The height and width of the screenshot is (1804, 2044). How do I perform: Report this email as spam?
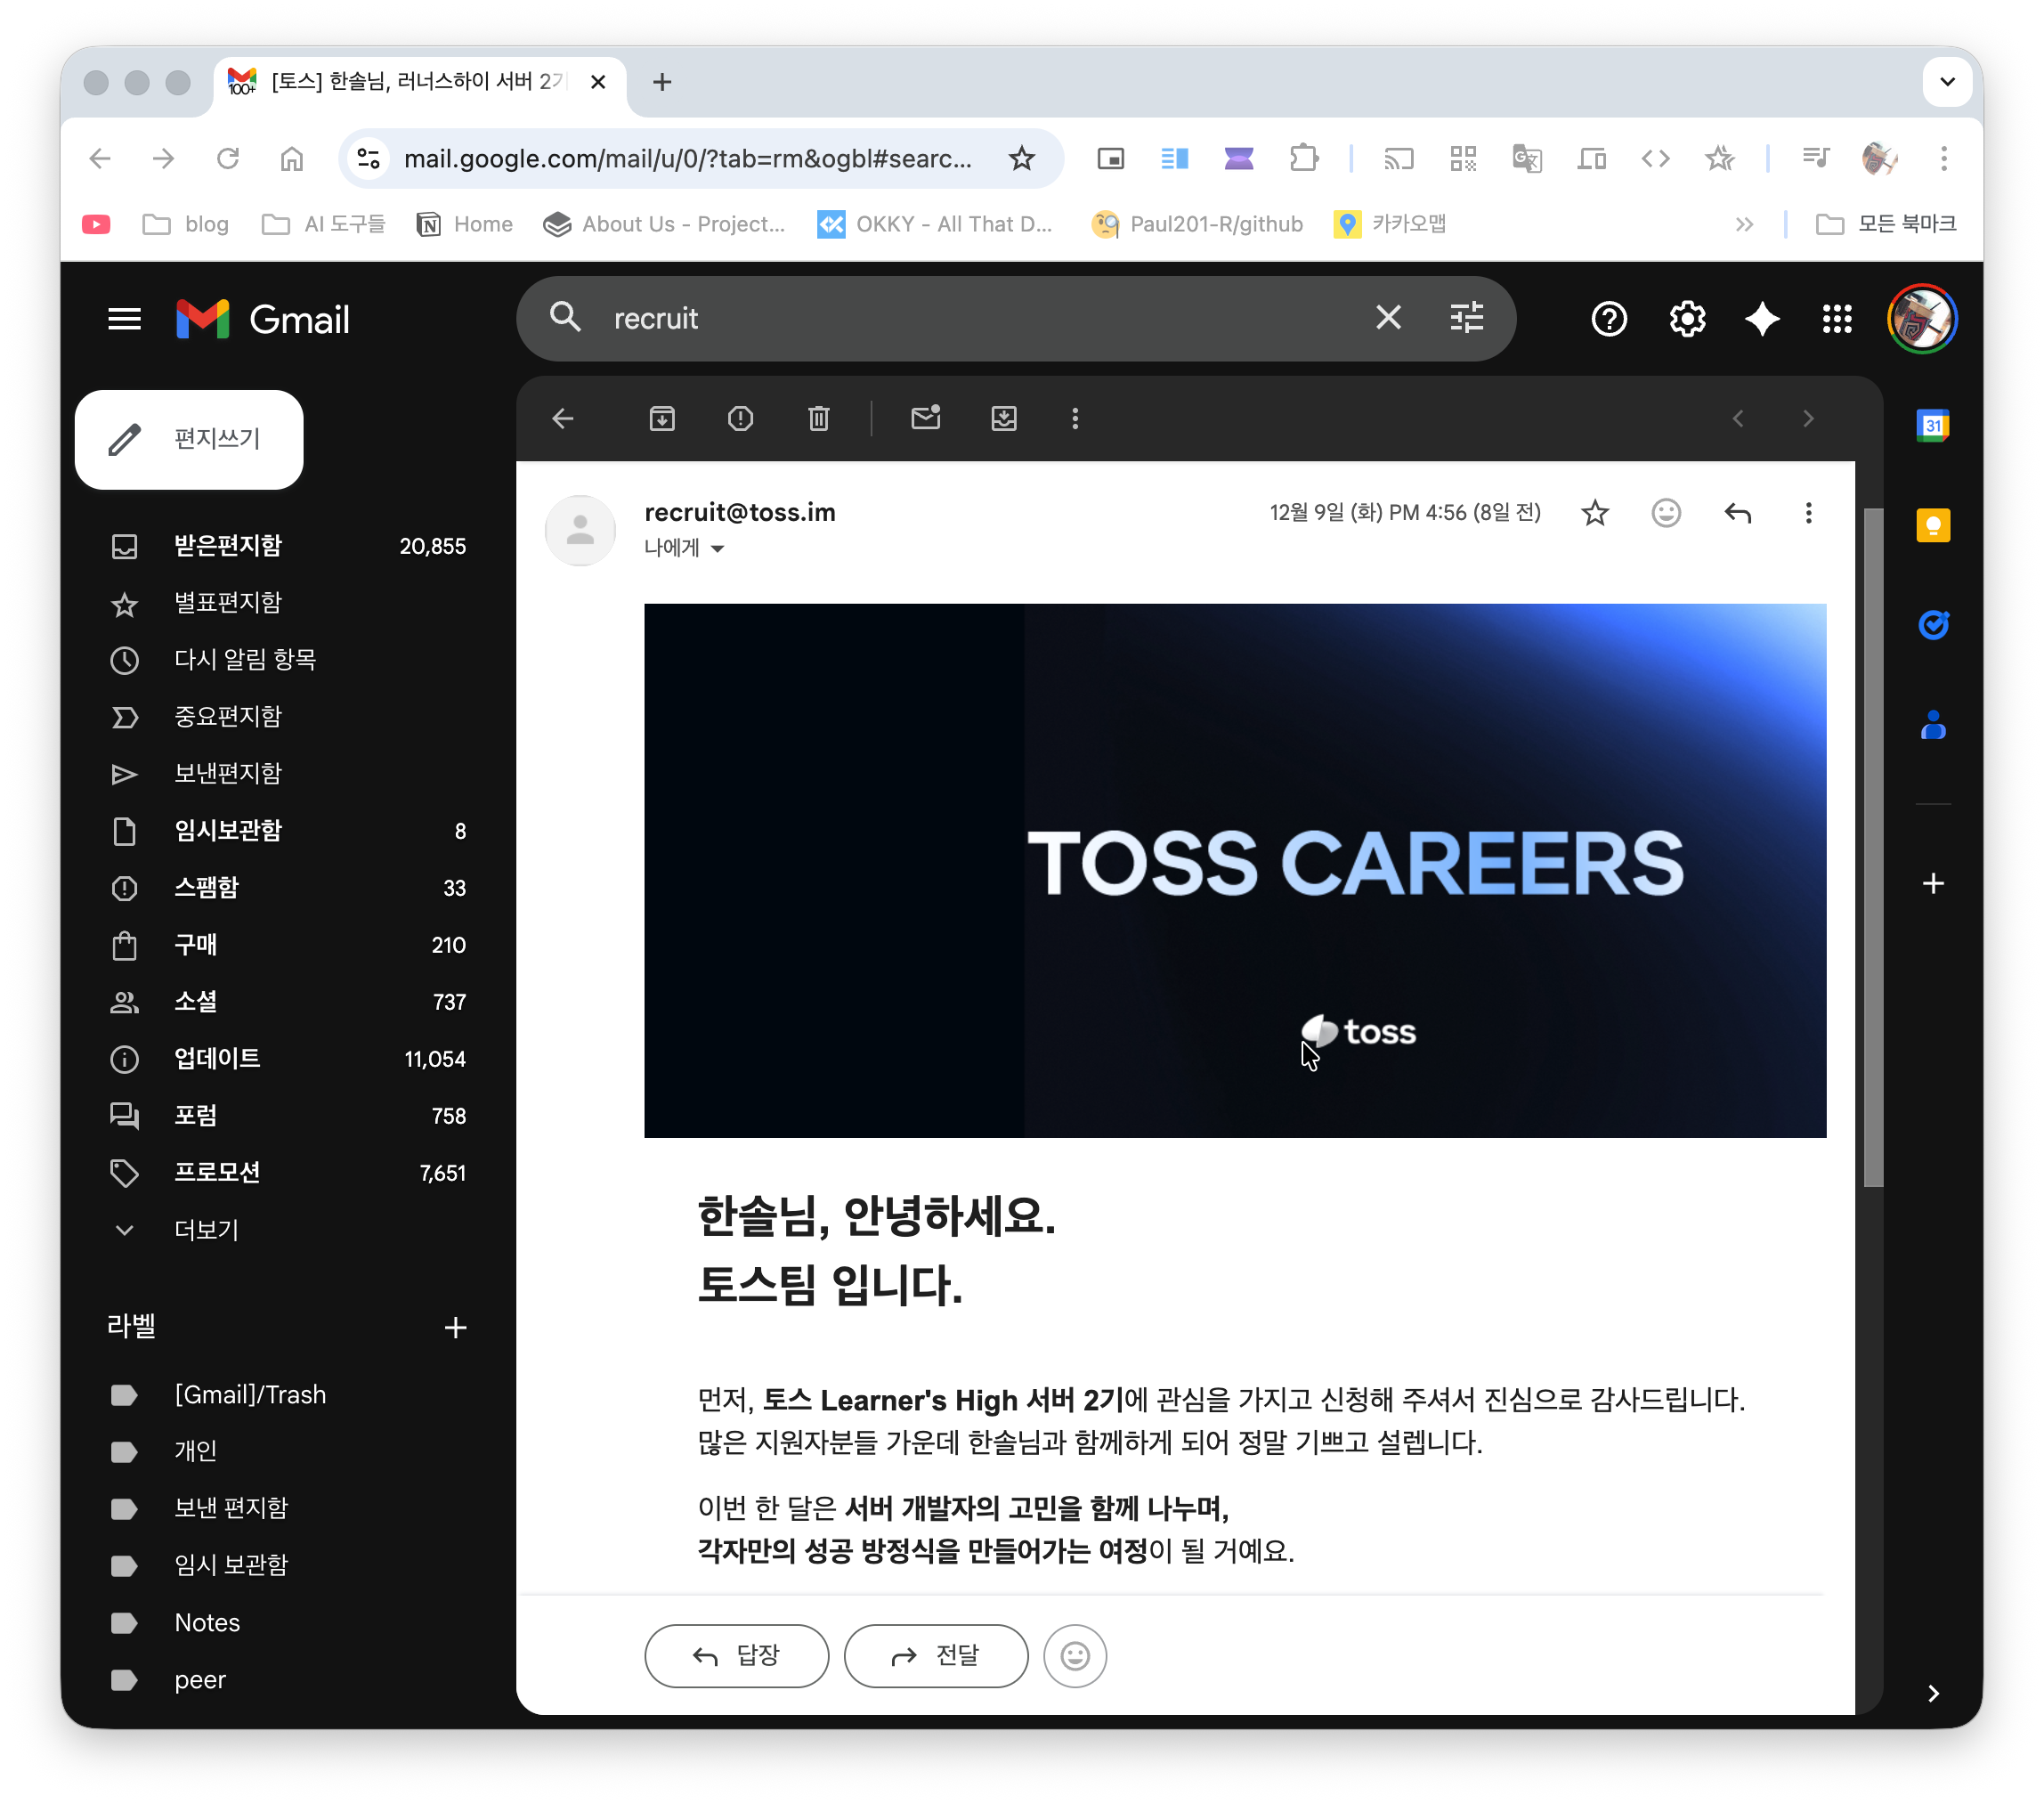click(x=740, y=419)
